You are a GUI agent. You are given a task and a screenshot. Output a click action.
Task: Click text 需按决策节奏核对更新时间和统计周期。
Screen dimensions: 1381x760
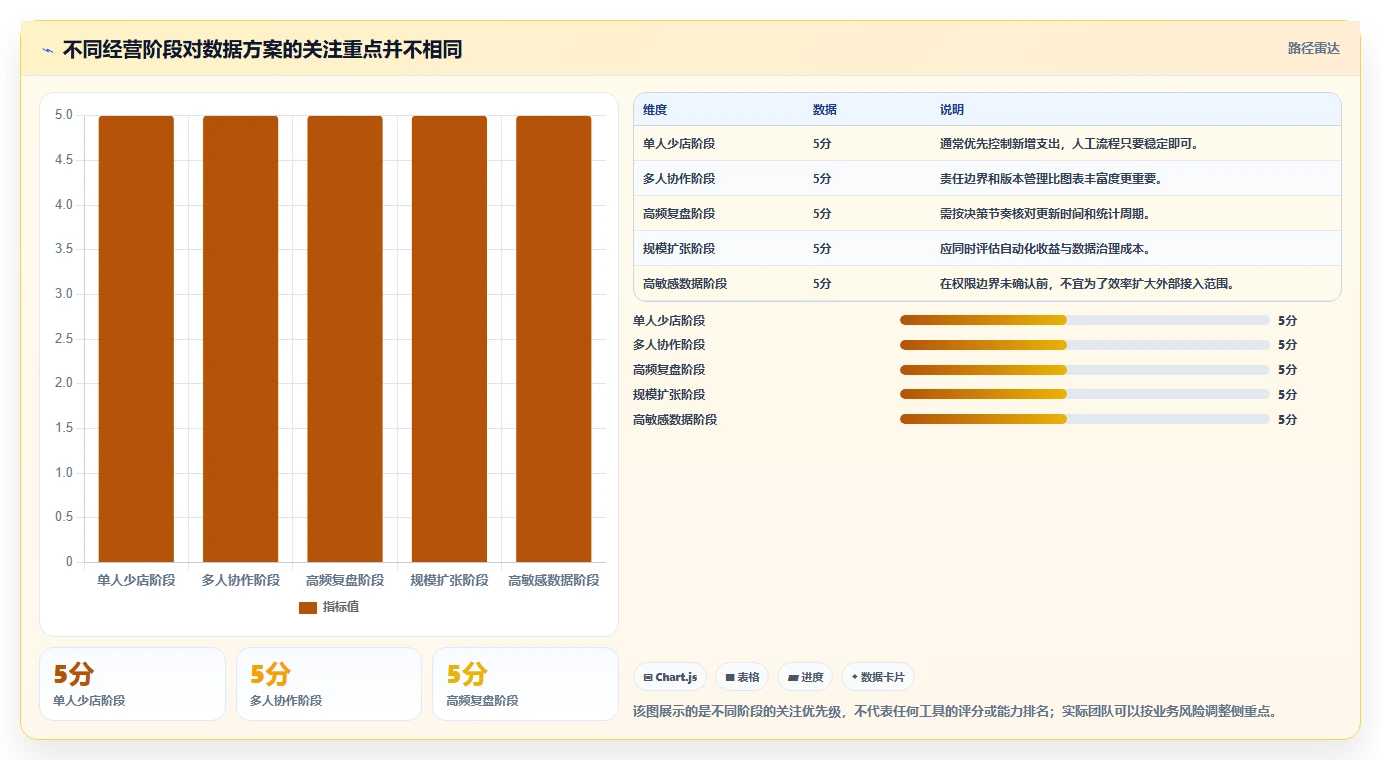pos(1047,214)
